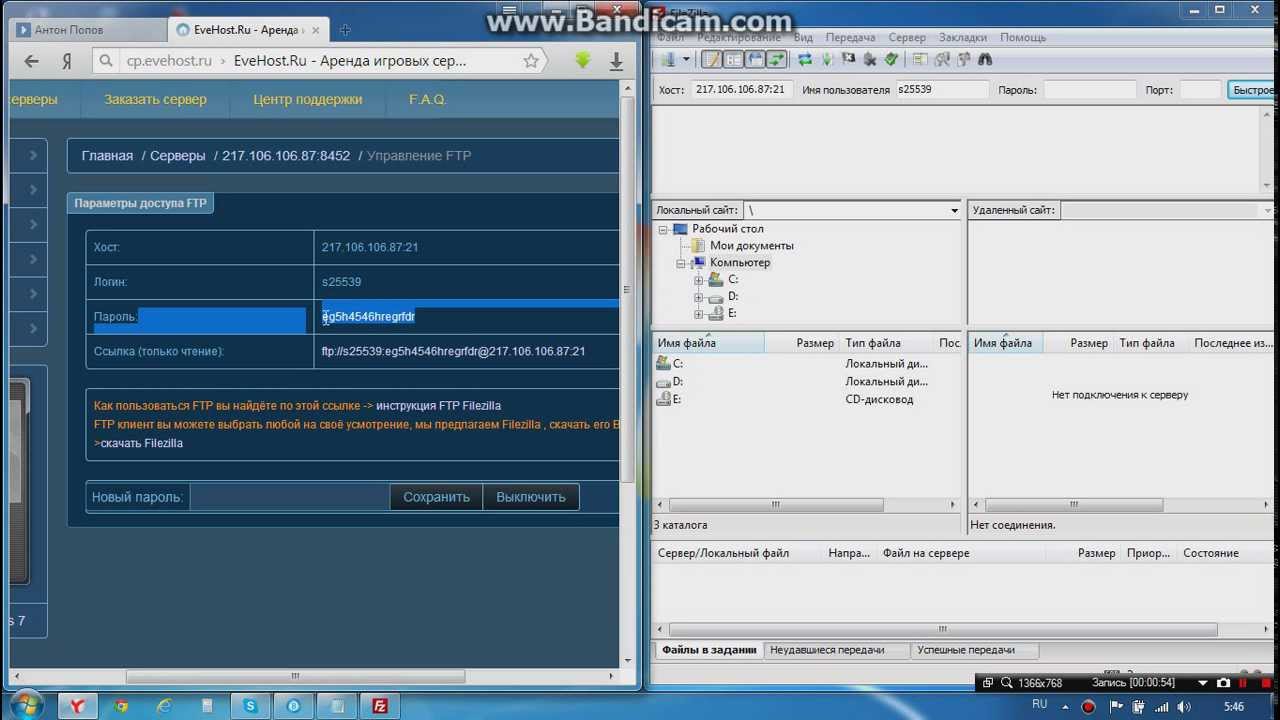The height and width of the screenshot is (720, 1280).
Task: Open FileZilla from the taskbar
Action: point(380,706)
